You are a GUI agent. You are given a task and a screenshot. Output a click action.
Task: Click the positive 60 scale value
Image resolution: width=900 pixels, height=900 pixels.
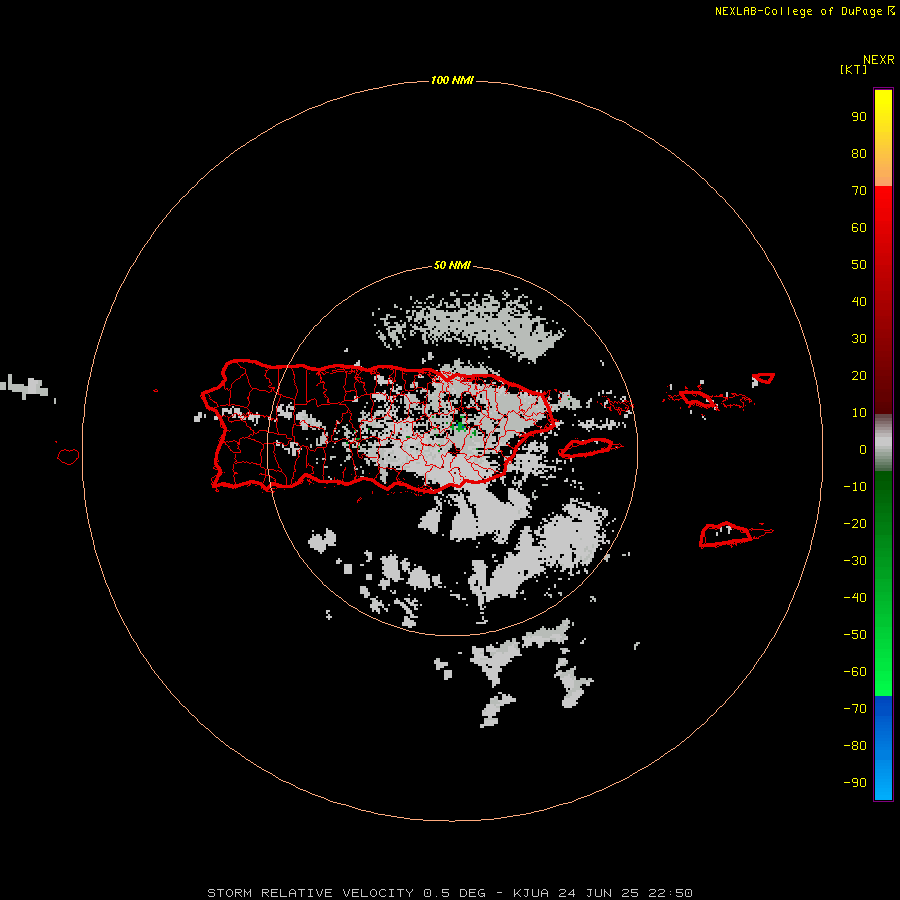(859, 228)
